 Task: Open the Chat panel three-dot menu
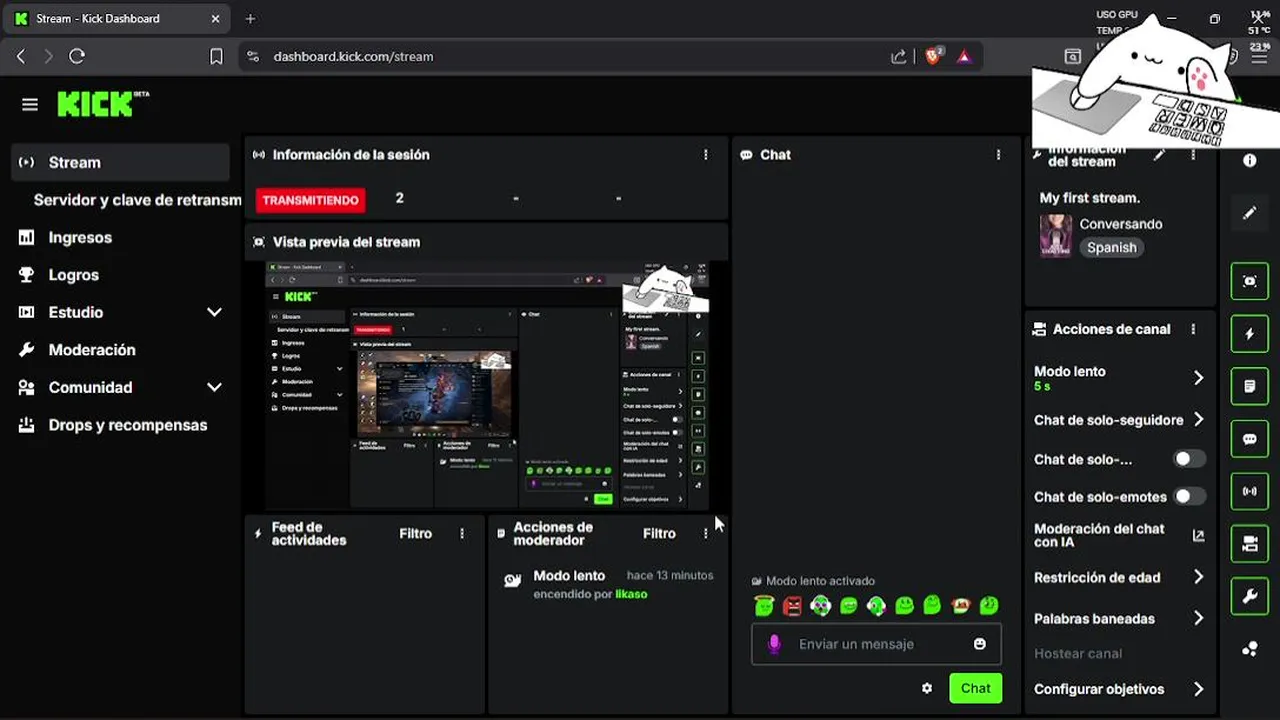pos(998,155)
